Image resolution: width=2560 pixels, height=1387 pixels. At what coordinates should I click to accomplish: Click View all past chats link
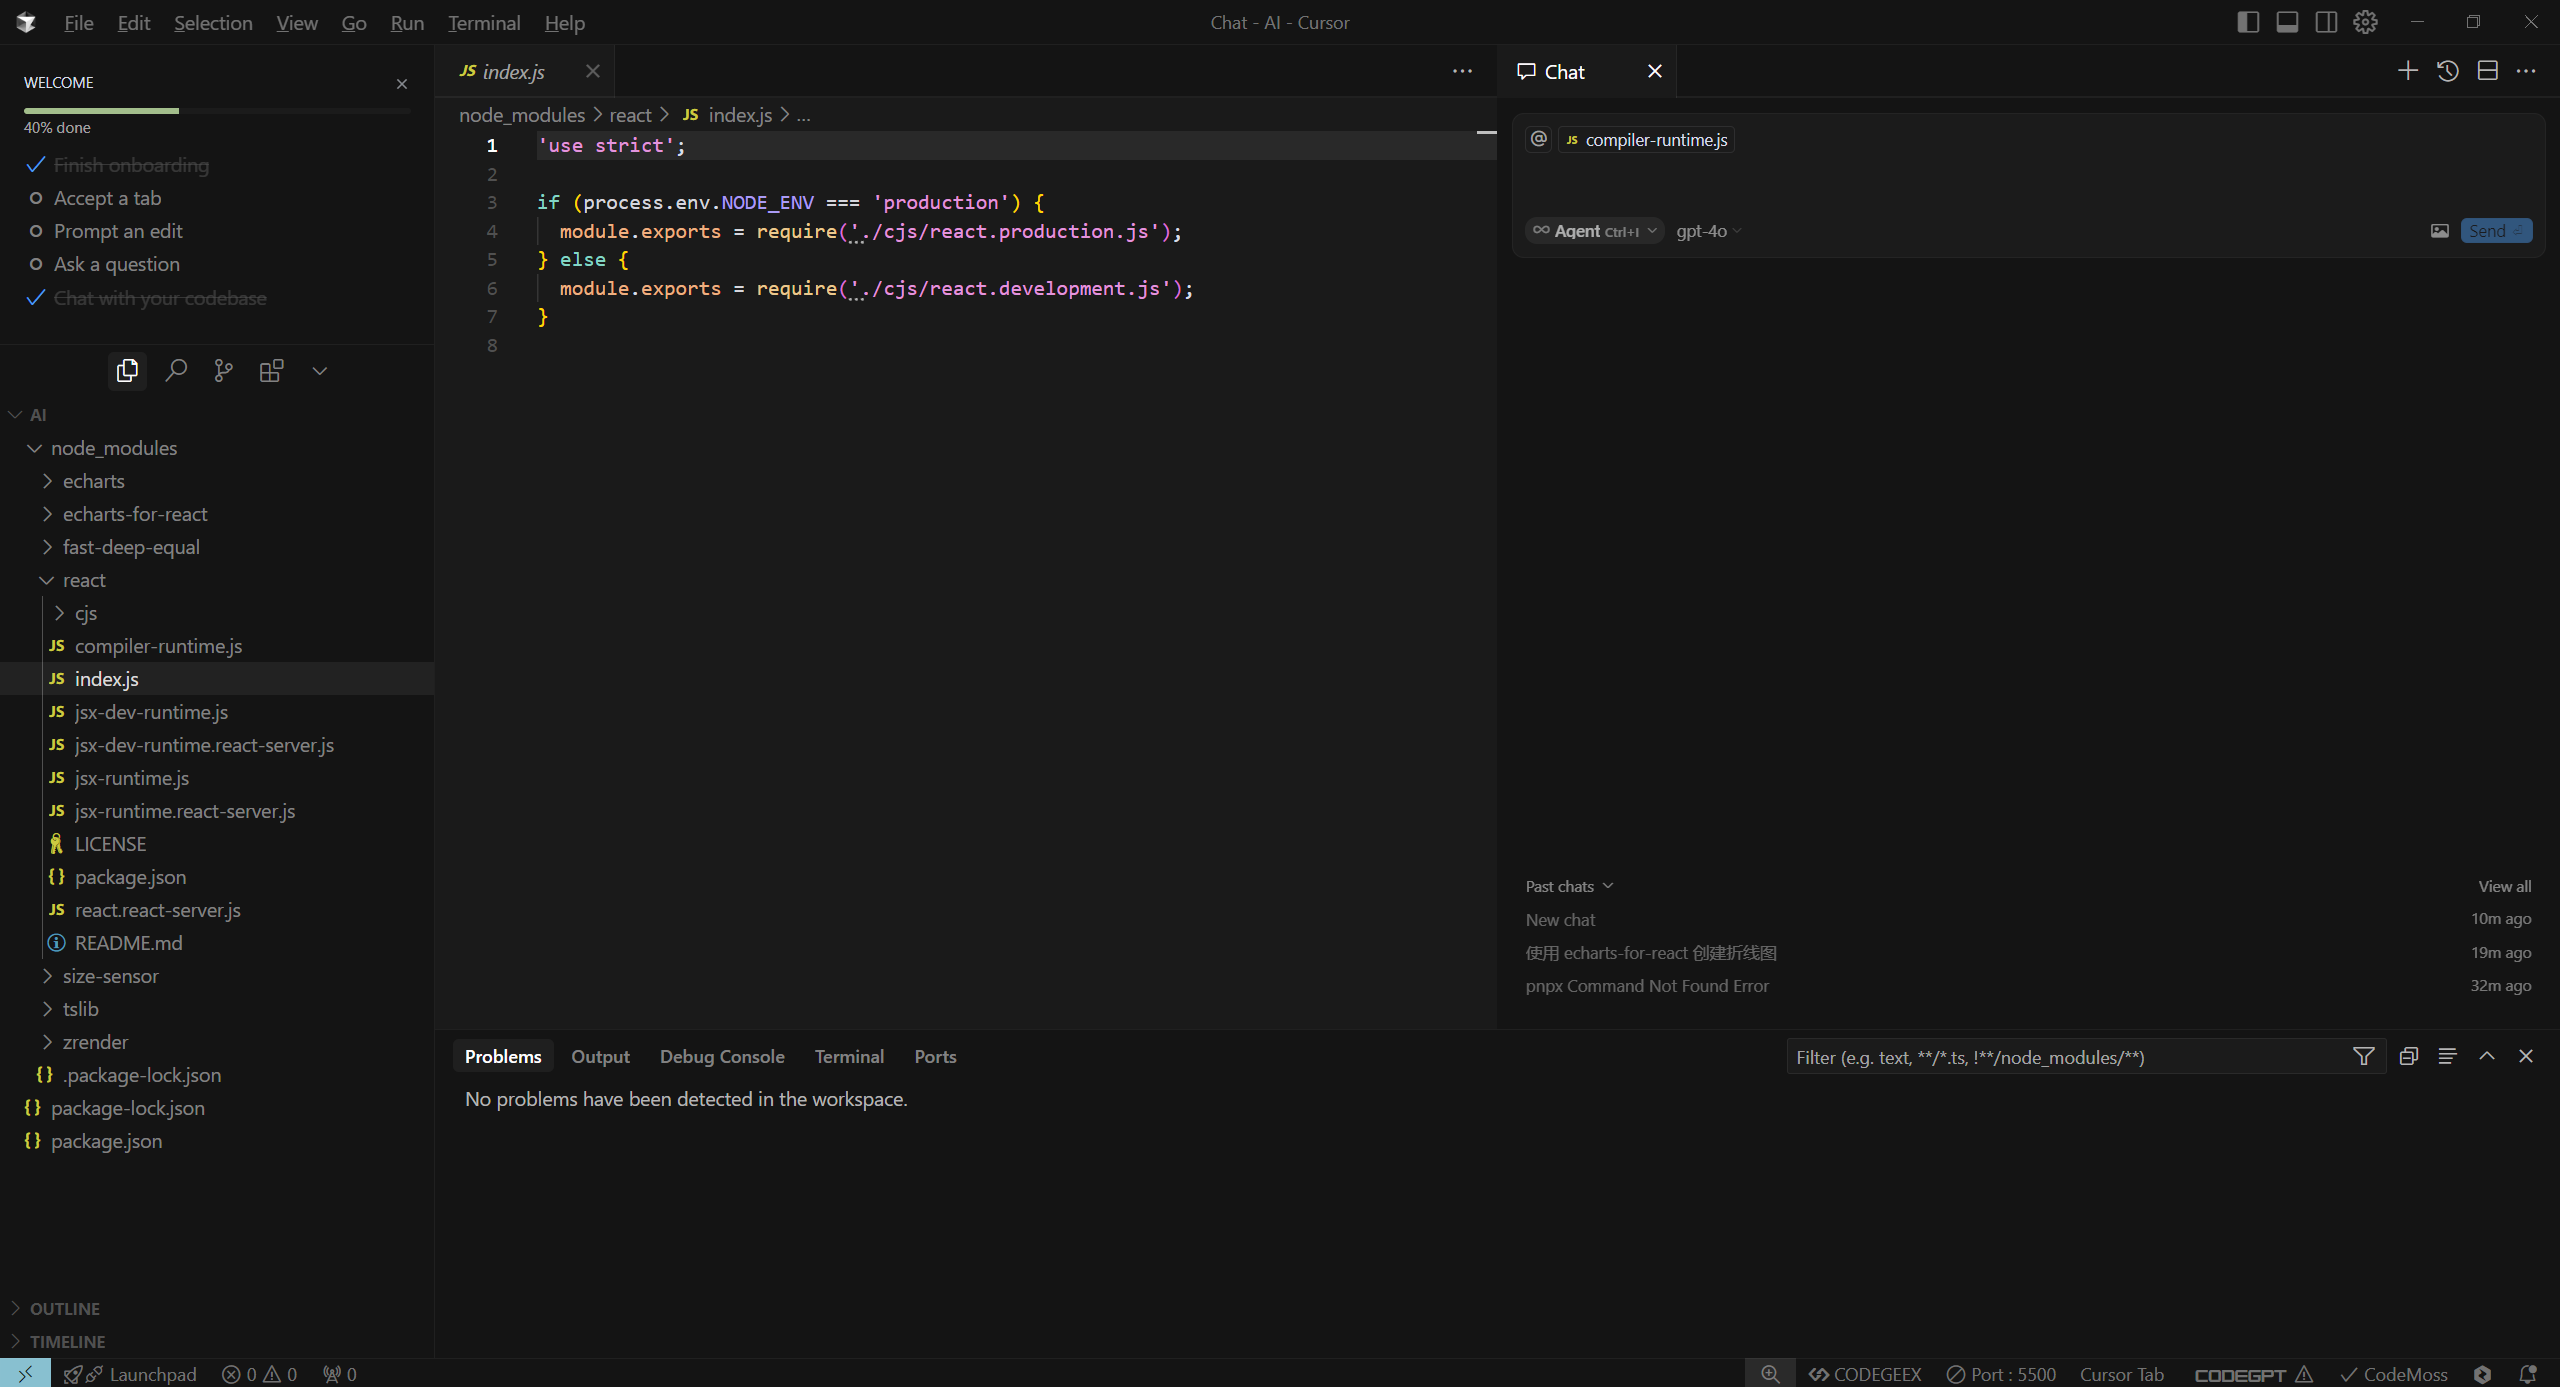[2504, 886]
